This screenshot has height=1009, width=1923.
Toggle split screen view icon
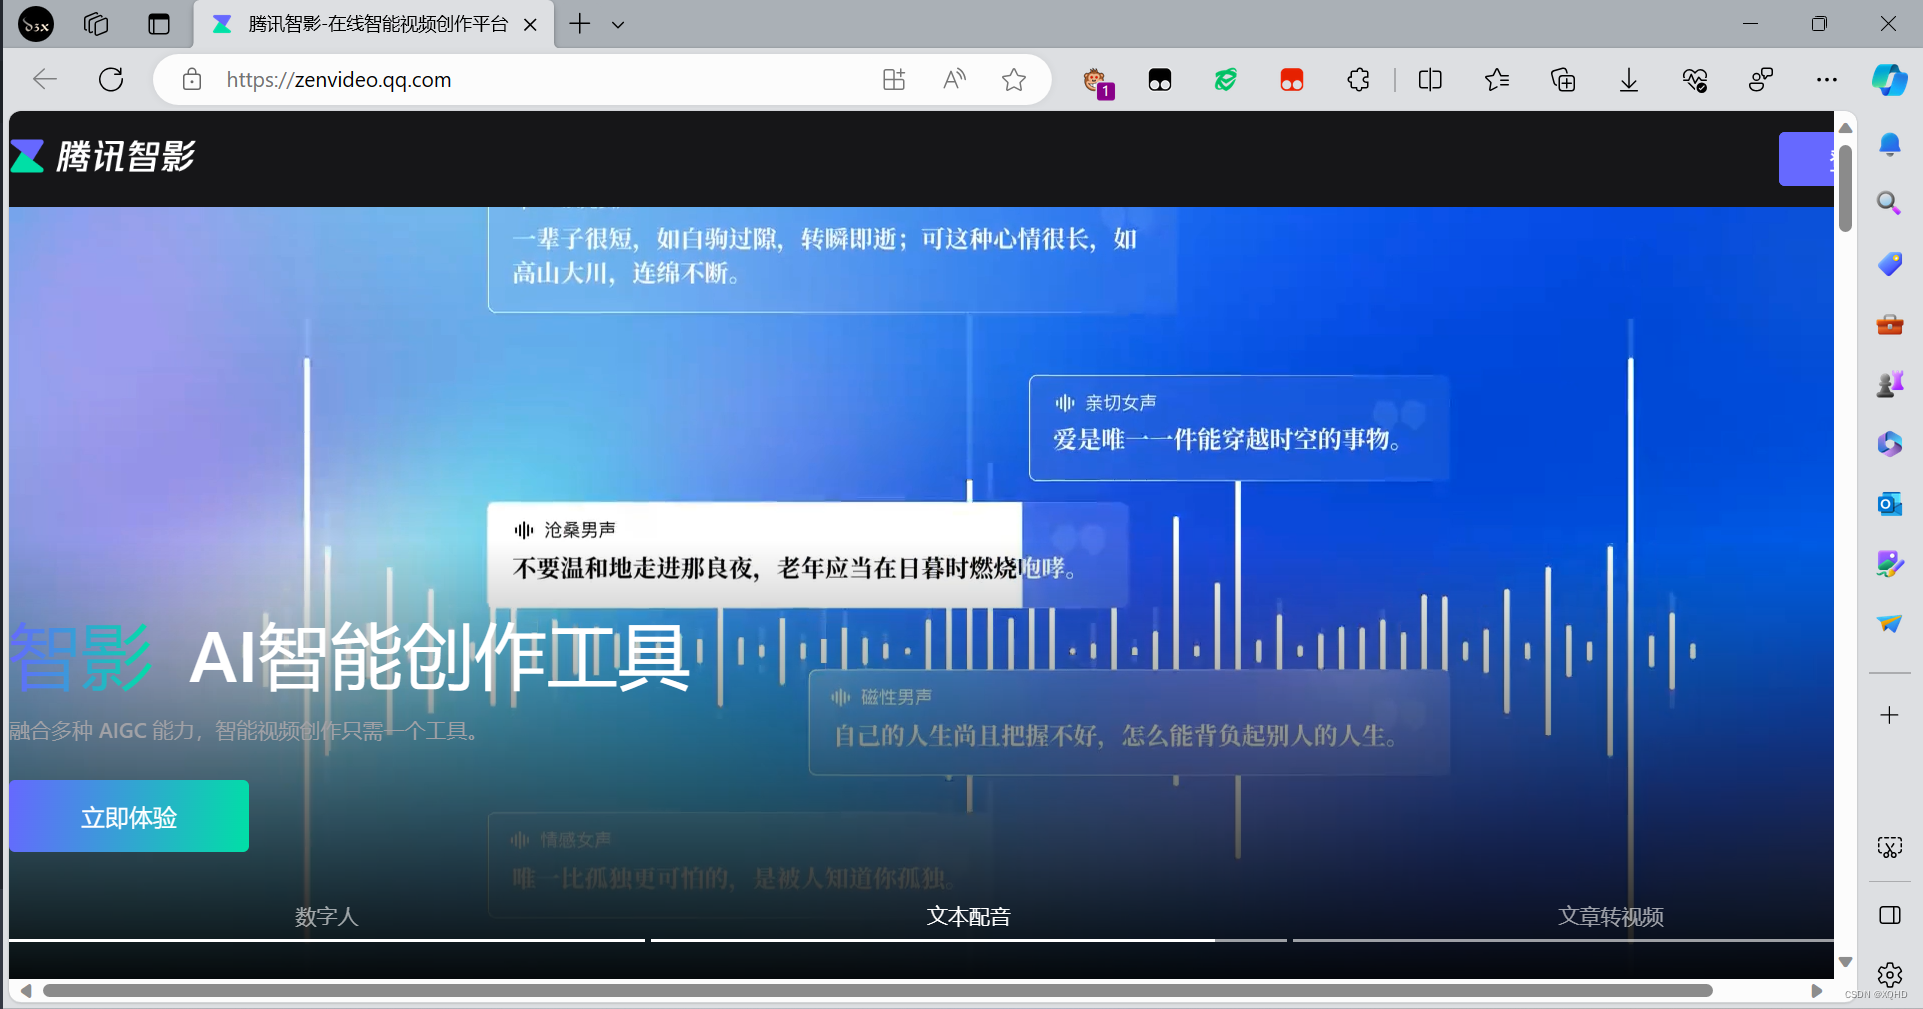1430,80
